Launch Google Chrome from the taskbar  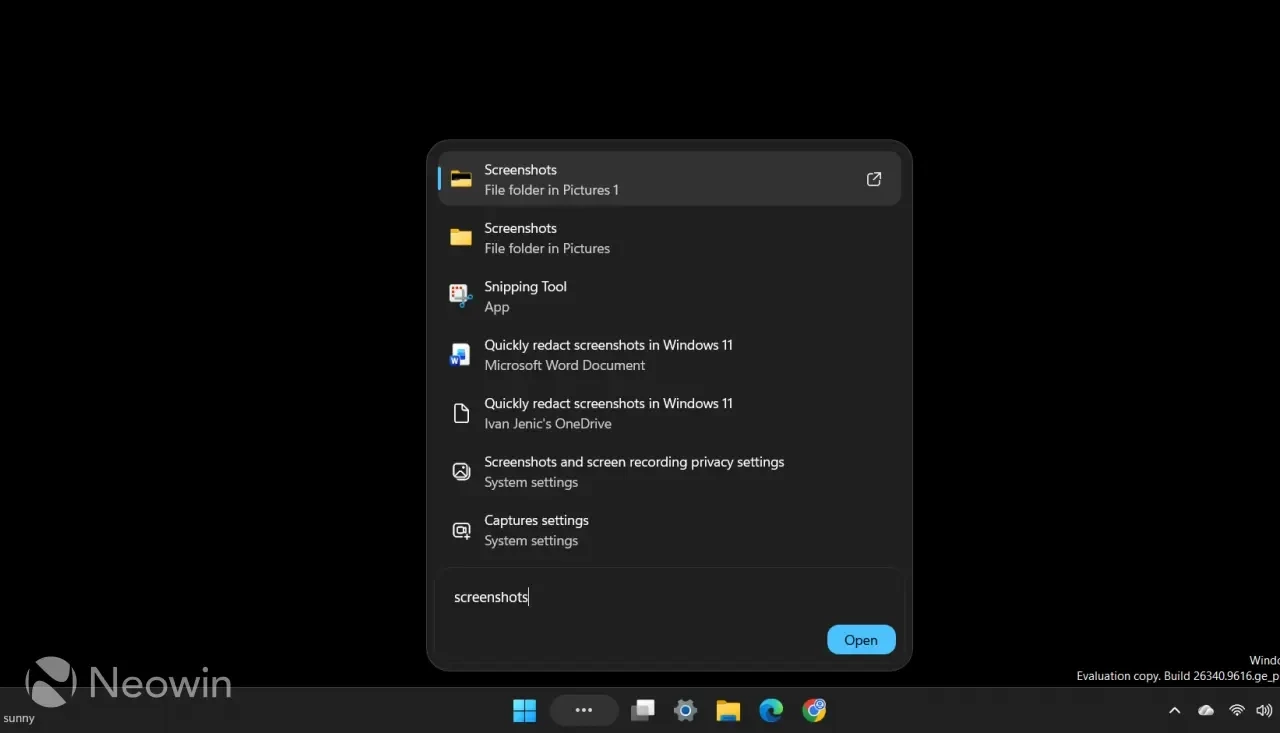(x=815, y=711)
